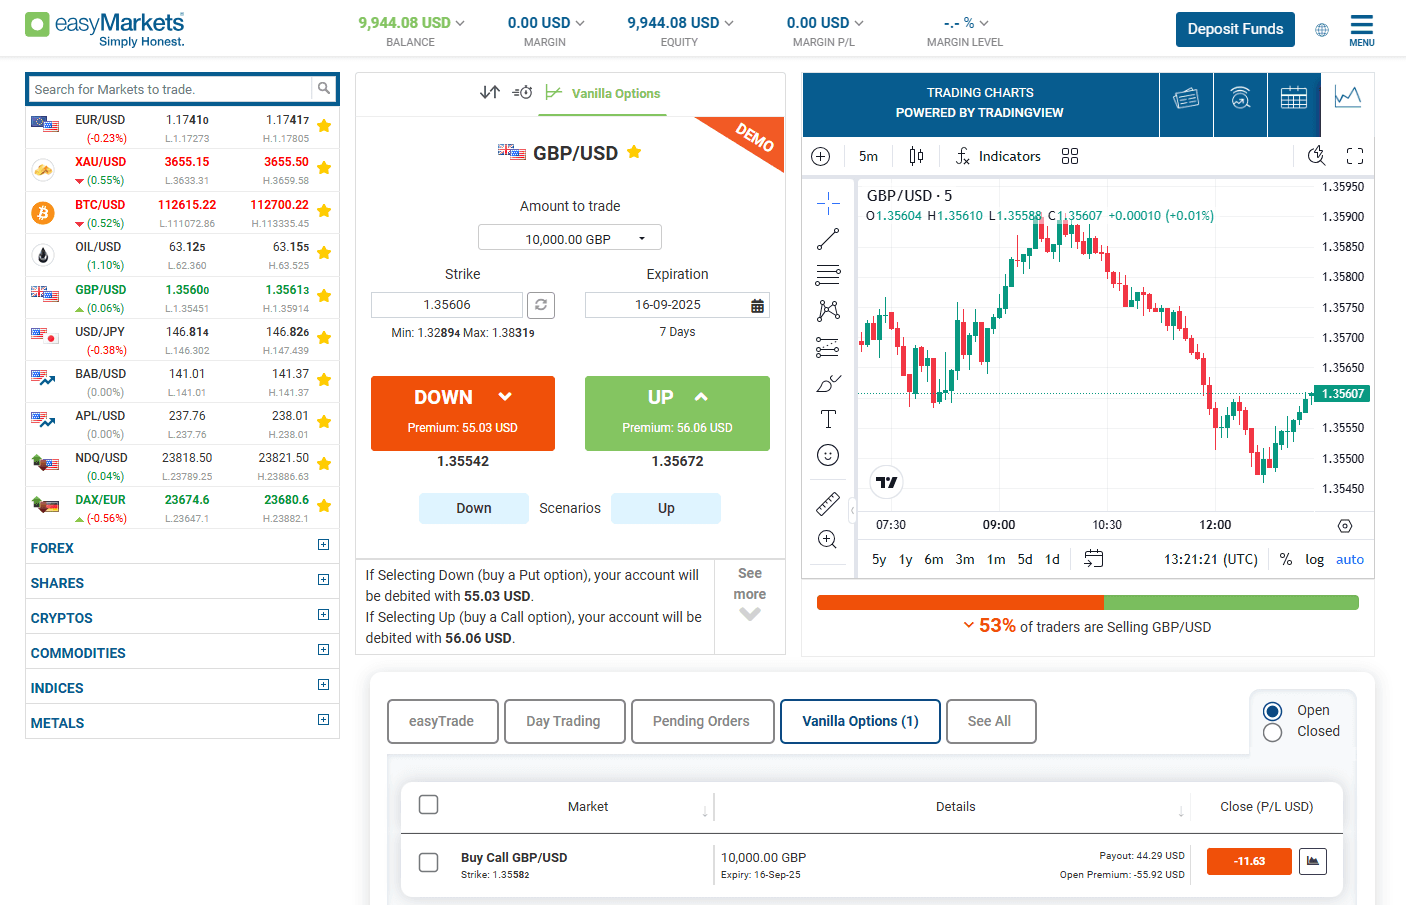This screenshot has height=905, width=1406.
Task: Open candlestick chart style selector
Action: (916, 156)
